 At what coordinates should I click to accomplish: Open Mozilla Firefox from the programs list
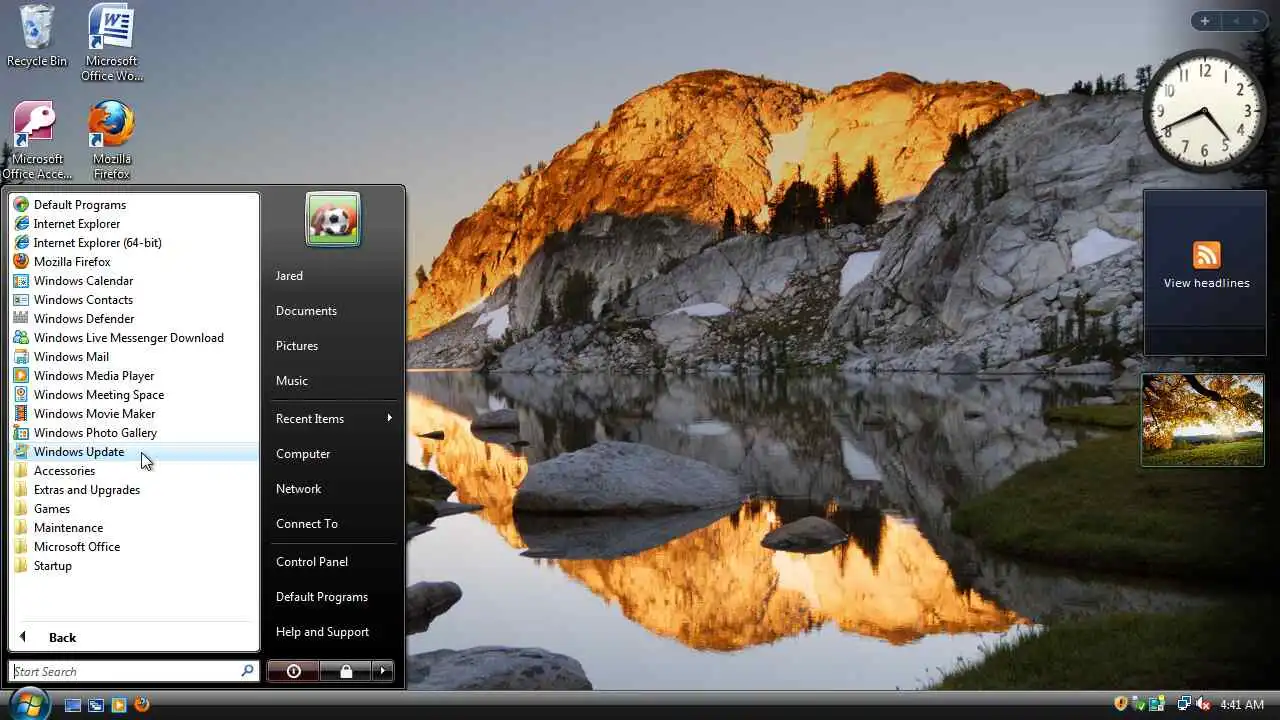click(x=134, y=262)
